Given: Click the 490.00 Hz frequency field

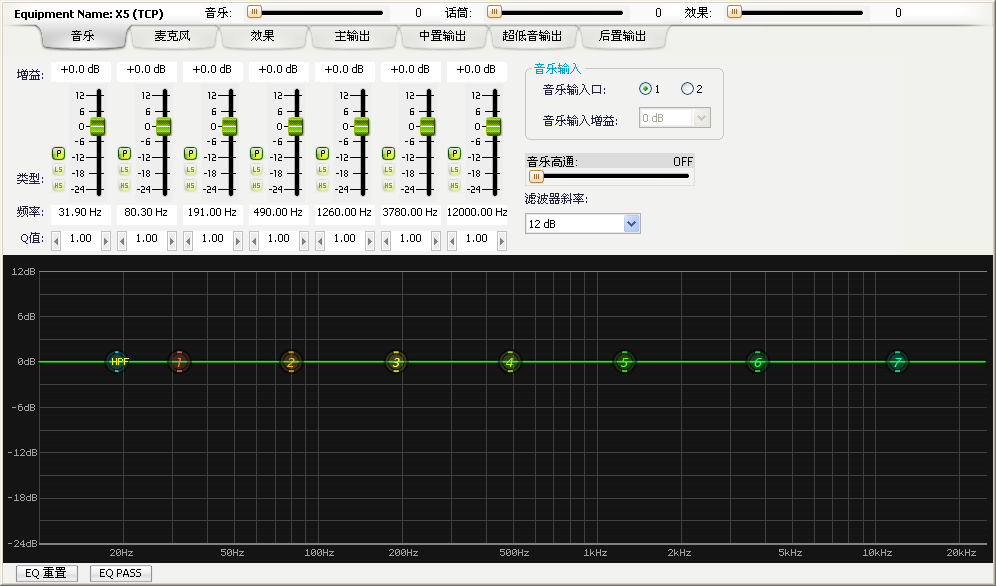Looking at the screenshot, I should (x=278, y=212).
